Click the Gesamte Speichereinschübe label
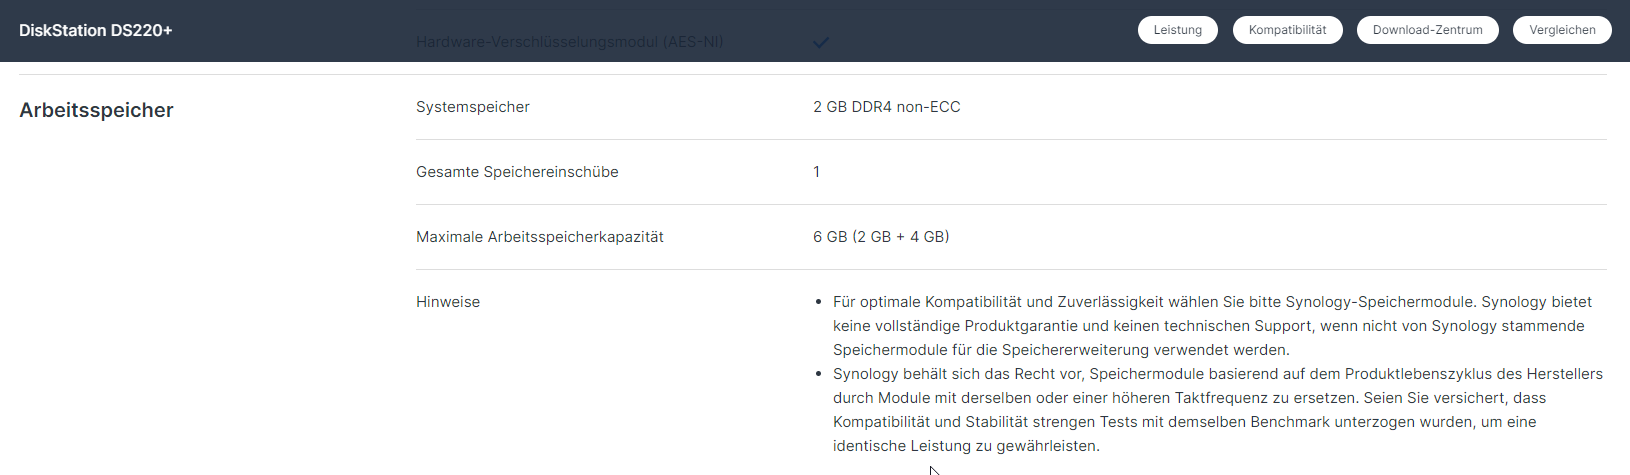The width and height of the screenshot is (1630, 475). pos(517,172)
